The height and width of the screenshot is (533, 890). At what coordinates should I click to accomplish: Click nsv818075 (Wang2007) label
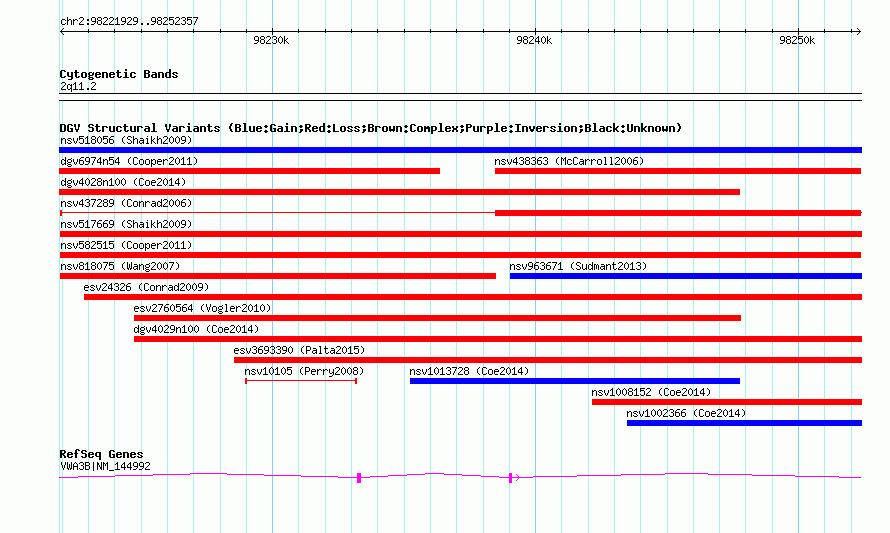point(120,266)
